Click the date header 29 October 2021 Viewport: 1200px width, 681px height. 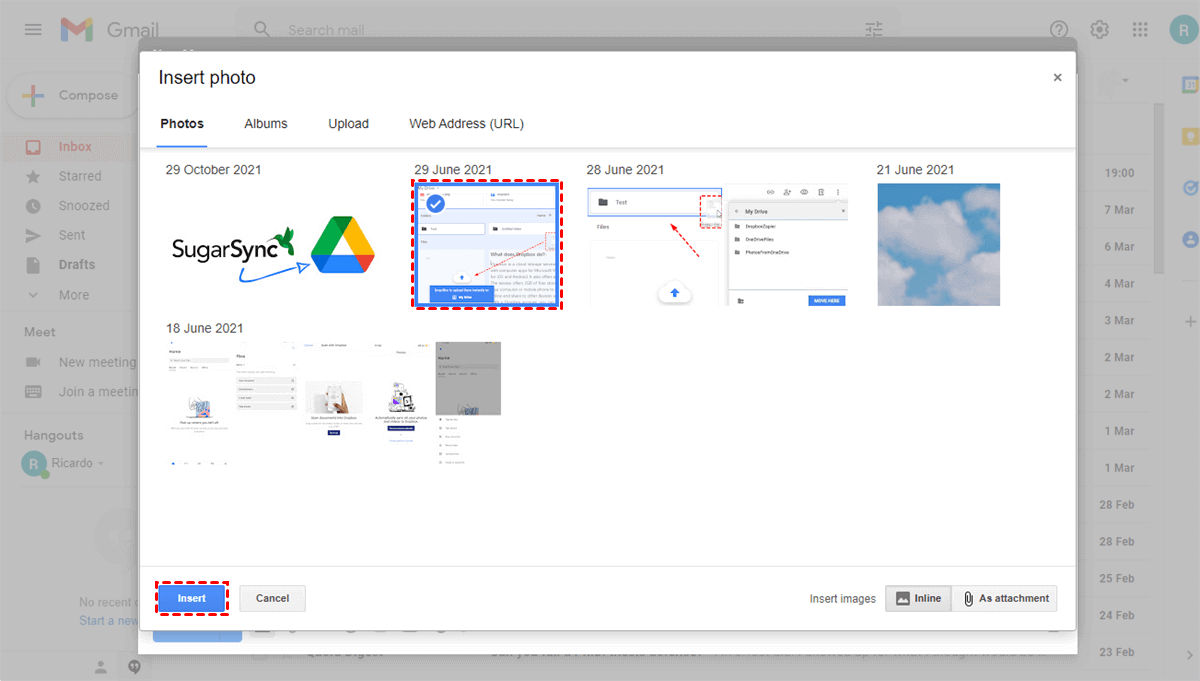[213, 170]
